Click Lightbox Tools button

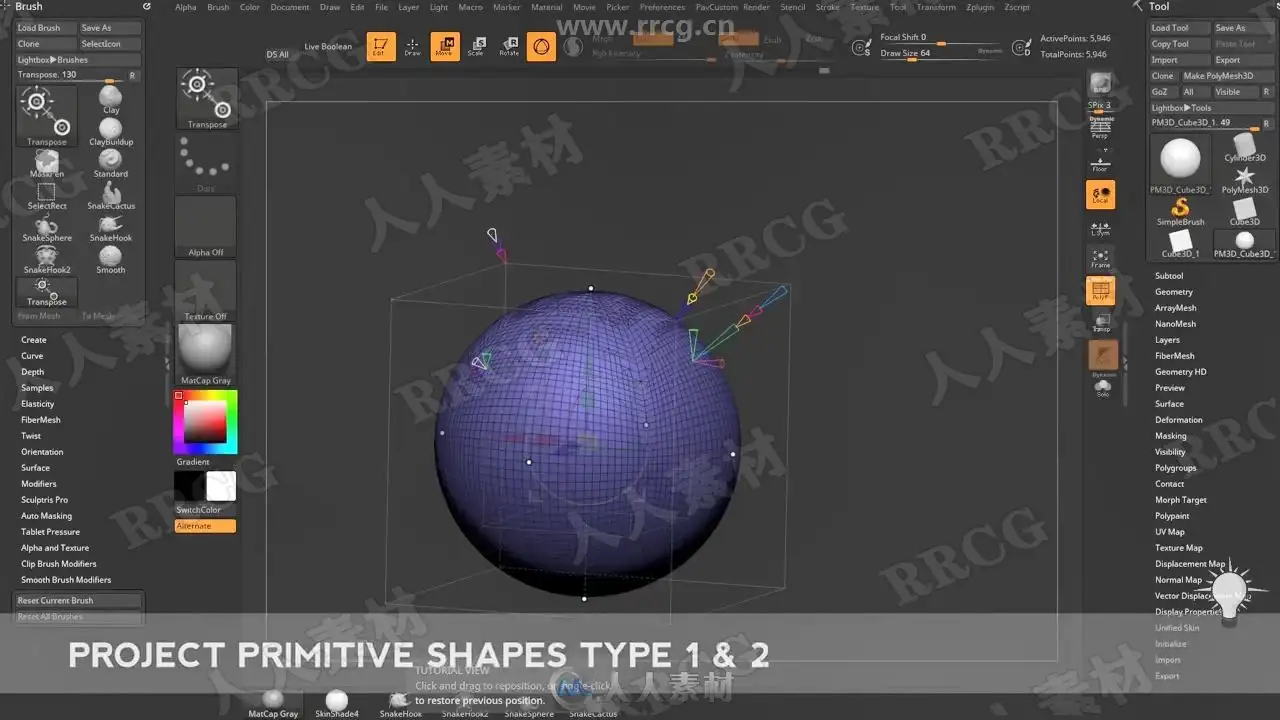click(x=1212, y=108)
